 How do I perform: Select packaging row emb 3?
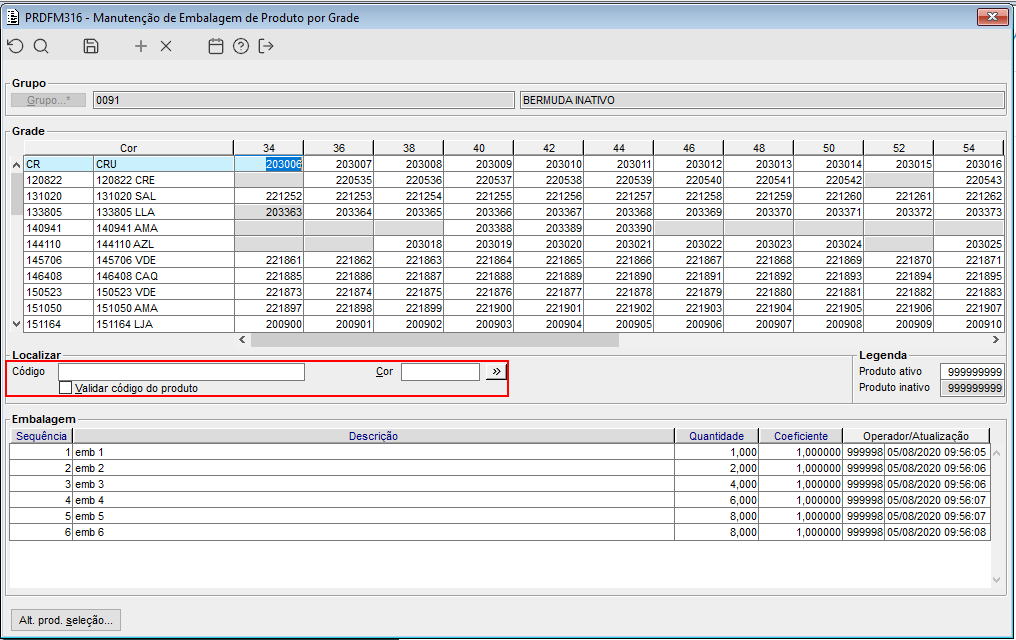pos(500,484)
